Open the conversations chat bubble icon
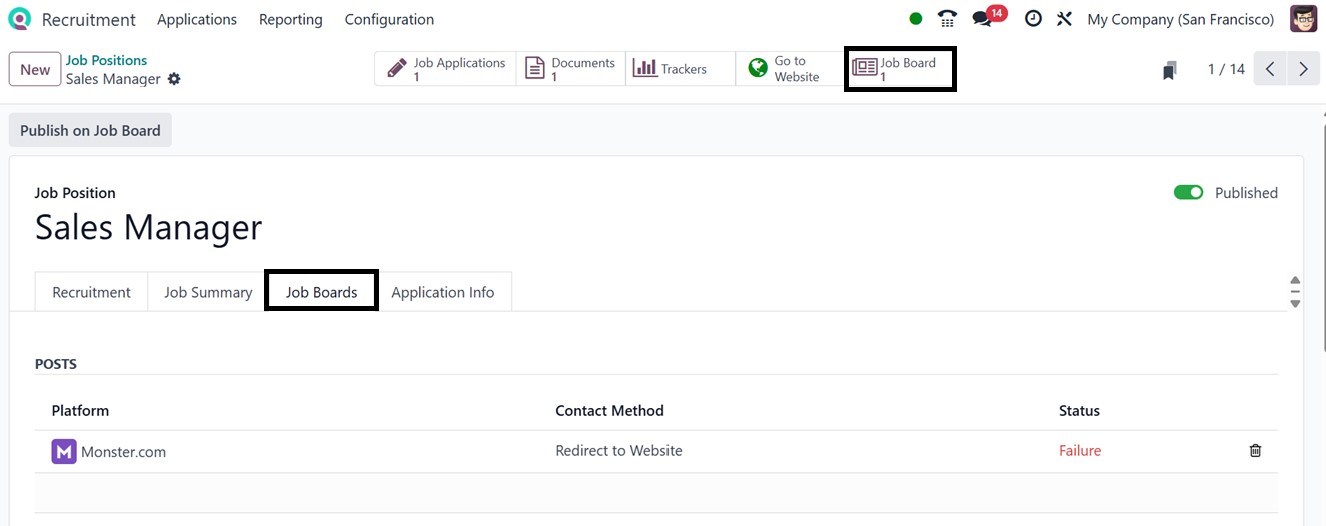Screen dimensions: 1326x526 pos(982,19)
